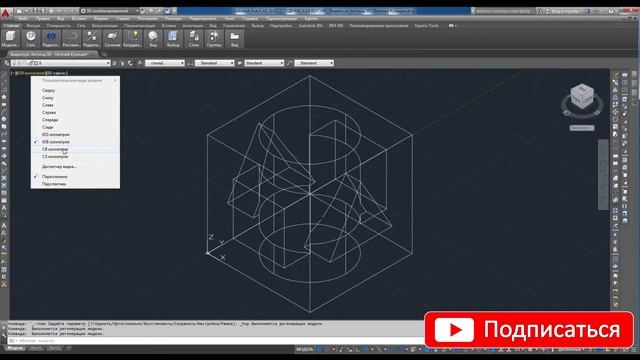This screenshot has height=360, width=640.
Task: Open the first Standard style dropdown
Action: click(x=214, y=63)
